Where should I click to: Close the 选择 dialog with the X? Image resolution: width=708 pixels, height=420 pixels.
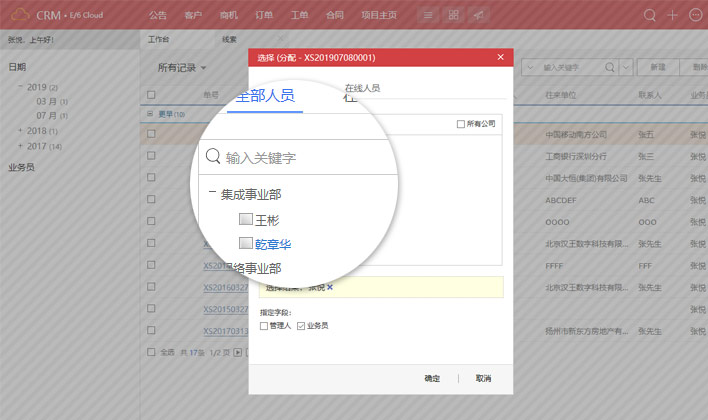[500, 58]
